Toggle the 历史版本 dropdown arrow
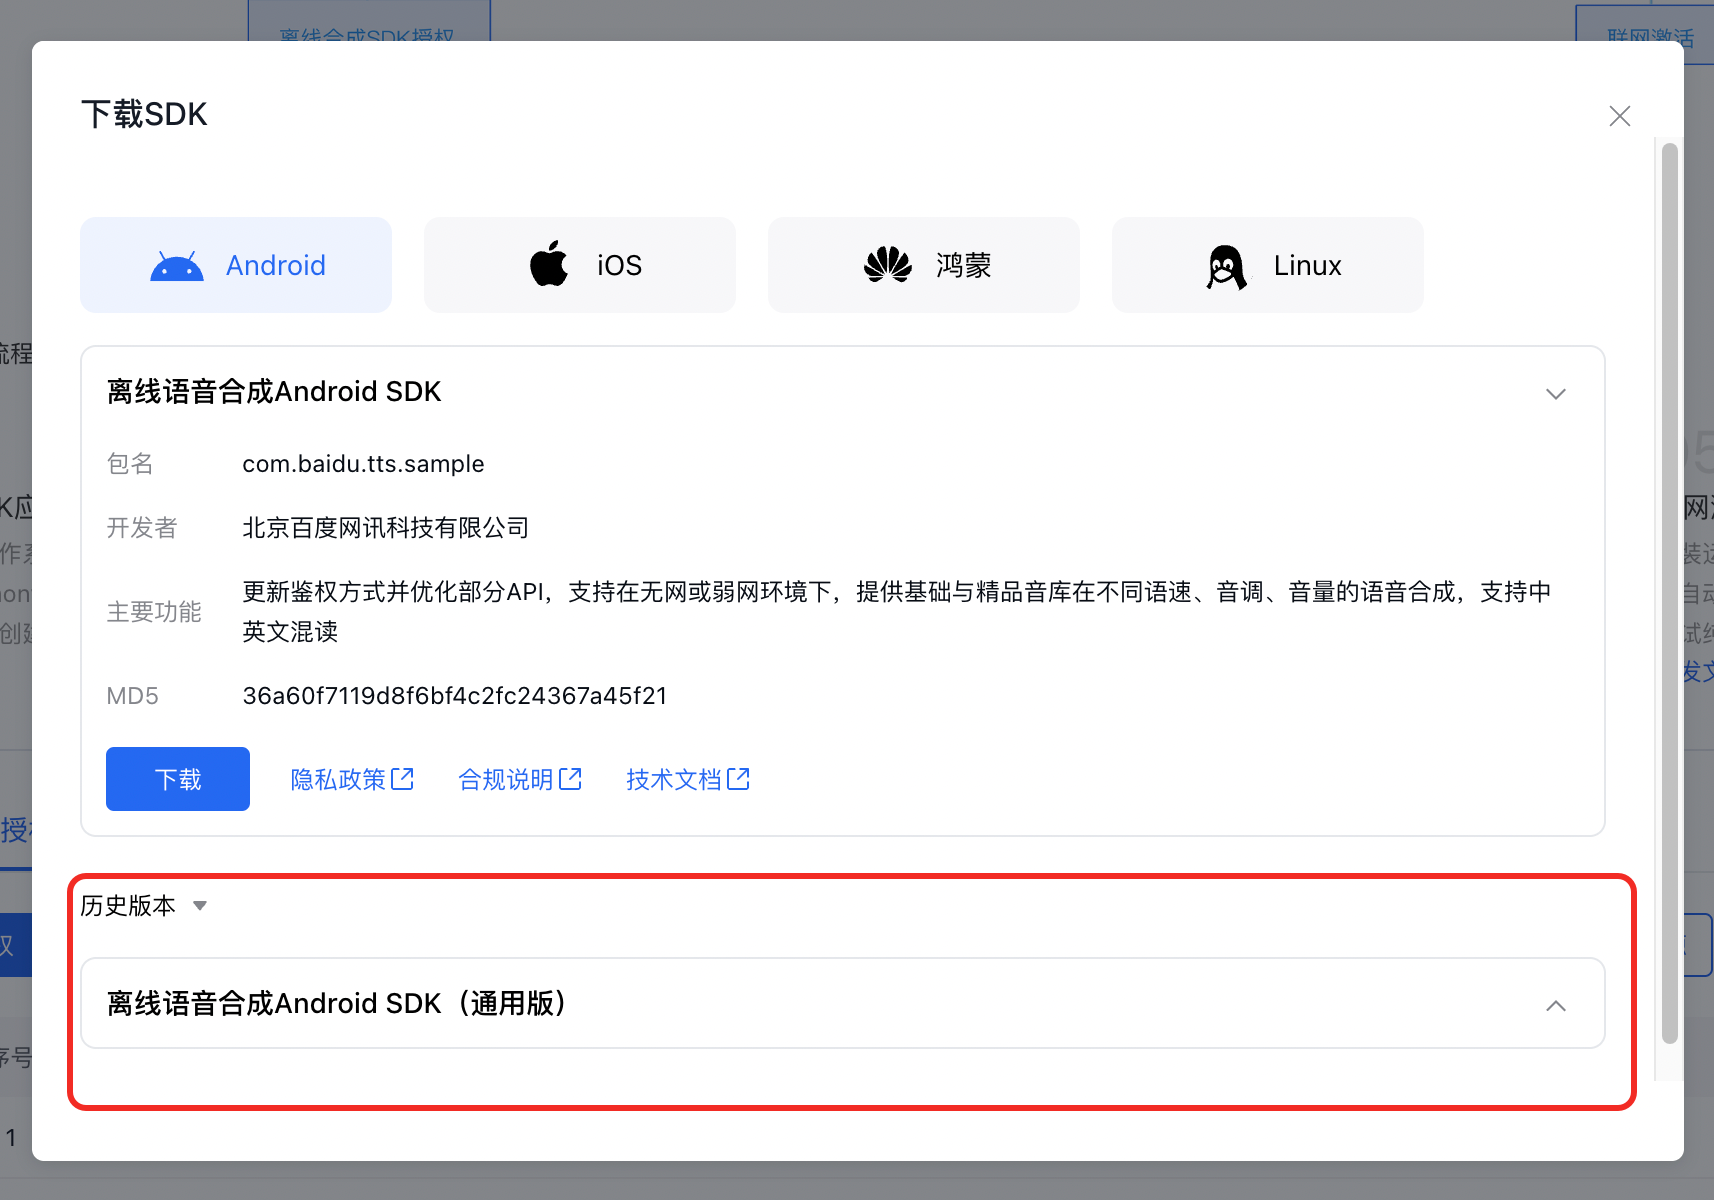This screenshot has width=1714, height=1200. click(200, 906)
